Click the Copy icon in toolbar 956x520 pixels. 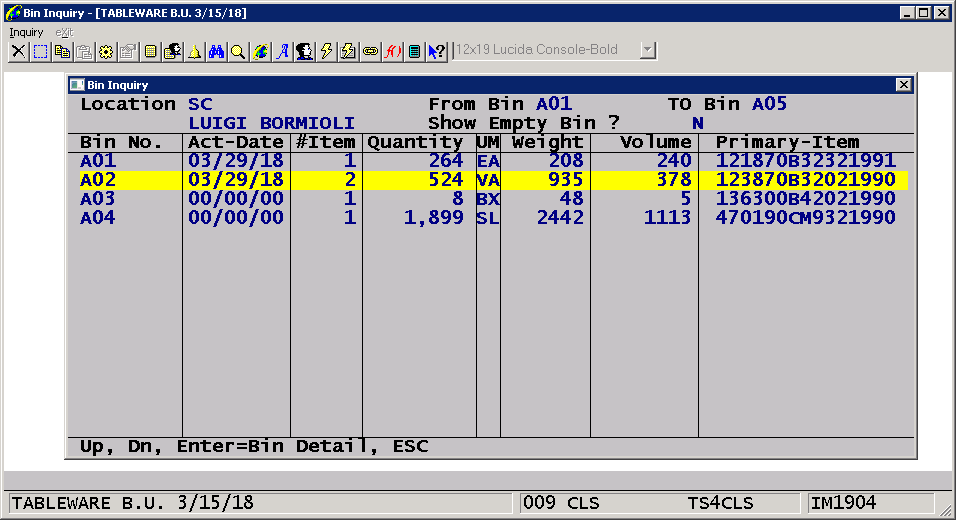click(62, 51)
